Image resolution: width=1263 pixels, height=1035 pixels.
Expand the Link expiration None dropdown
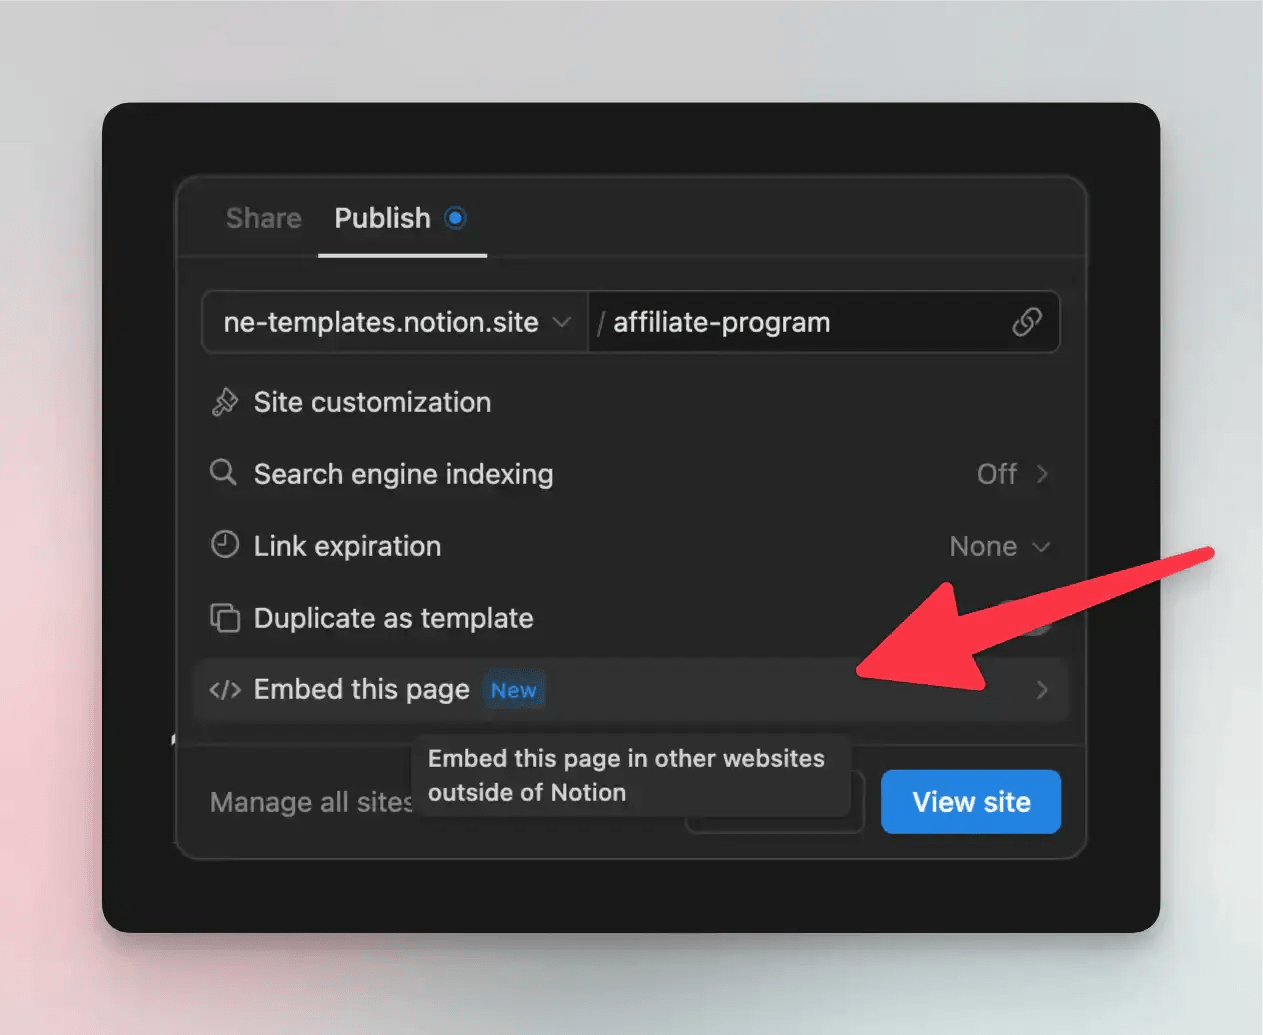click(x=999, y=546)
